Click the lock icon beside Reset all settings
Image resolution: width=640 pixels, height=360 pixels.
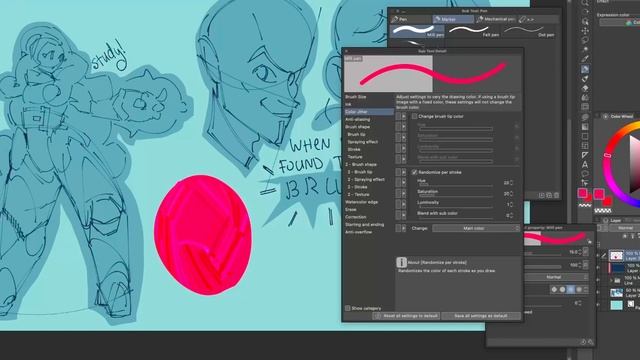point(378,316)
